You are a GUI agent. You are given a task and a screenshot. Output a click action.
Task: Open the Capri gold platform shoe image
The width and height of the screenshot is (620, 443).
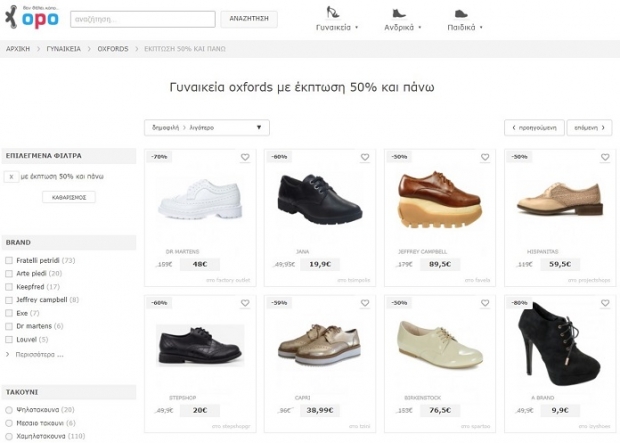[x=319, y=344]
